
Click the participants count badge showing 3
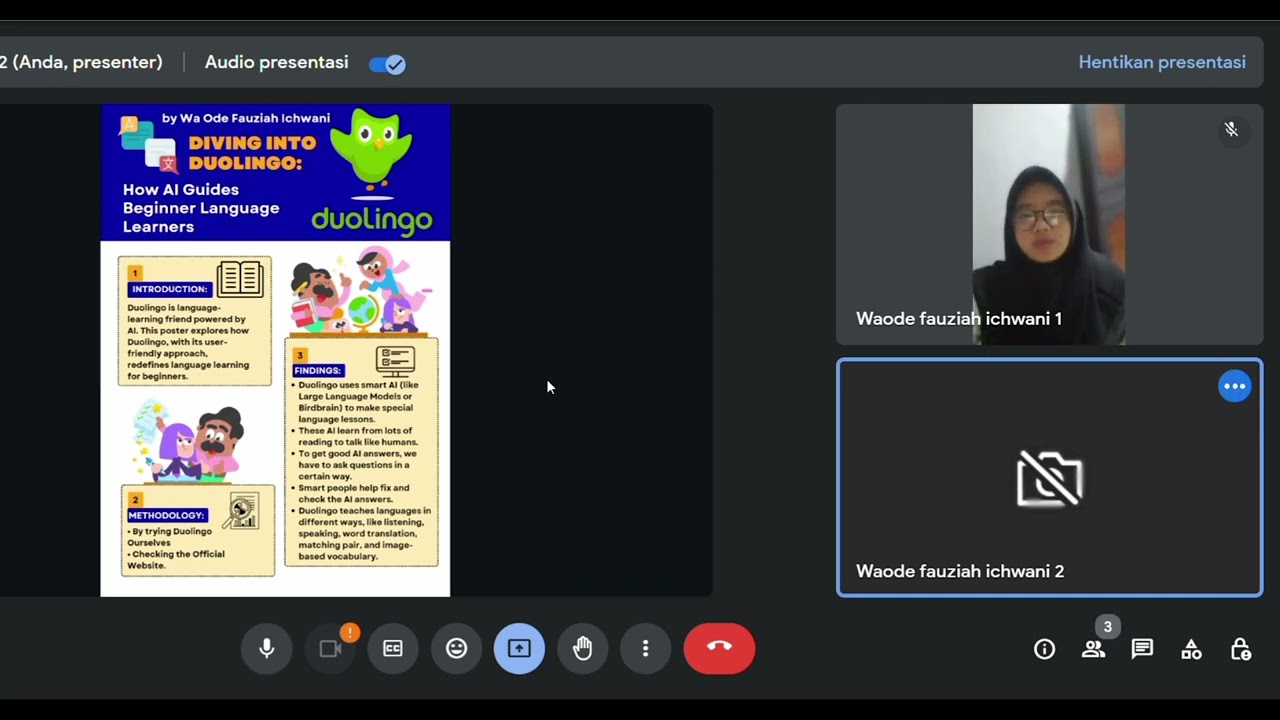coord(1107,627)
